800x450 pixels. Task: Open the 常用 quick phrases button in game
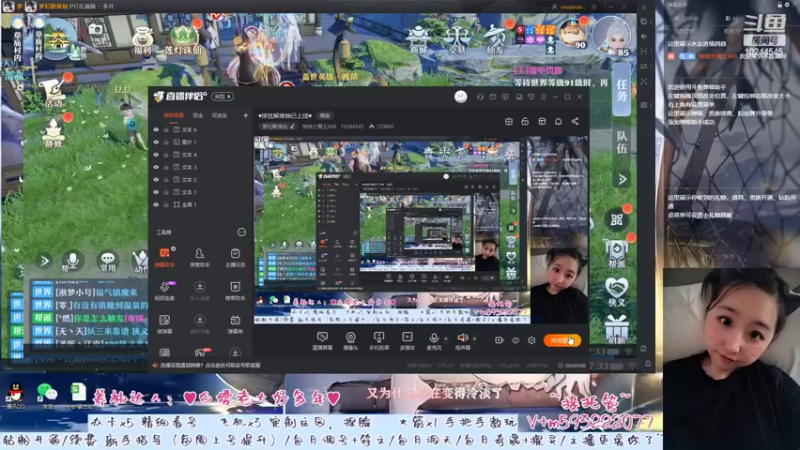tap(107, 261)
